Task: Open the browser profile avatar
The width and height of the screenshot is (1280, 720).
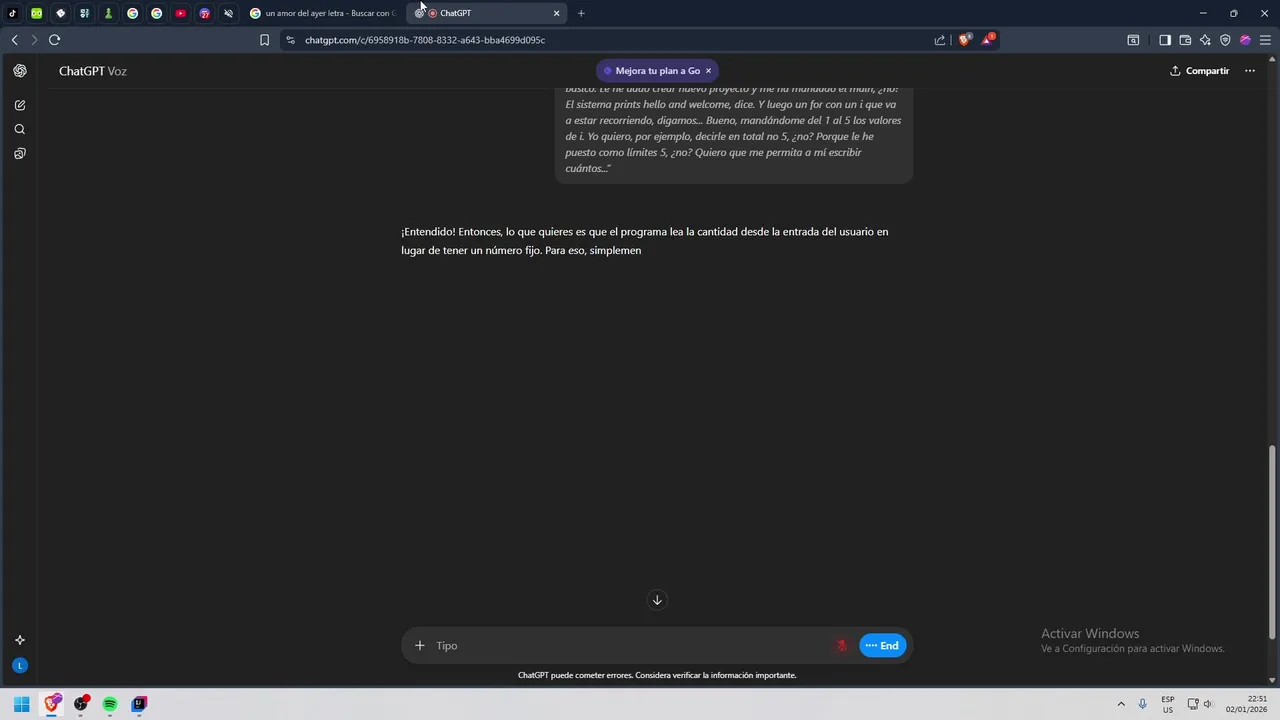Action: click(1245, 40)
